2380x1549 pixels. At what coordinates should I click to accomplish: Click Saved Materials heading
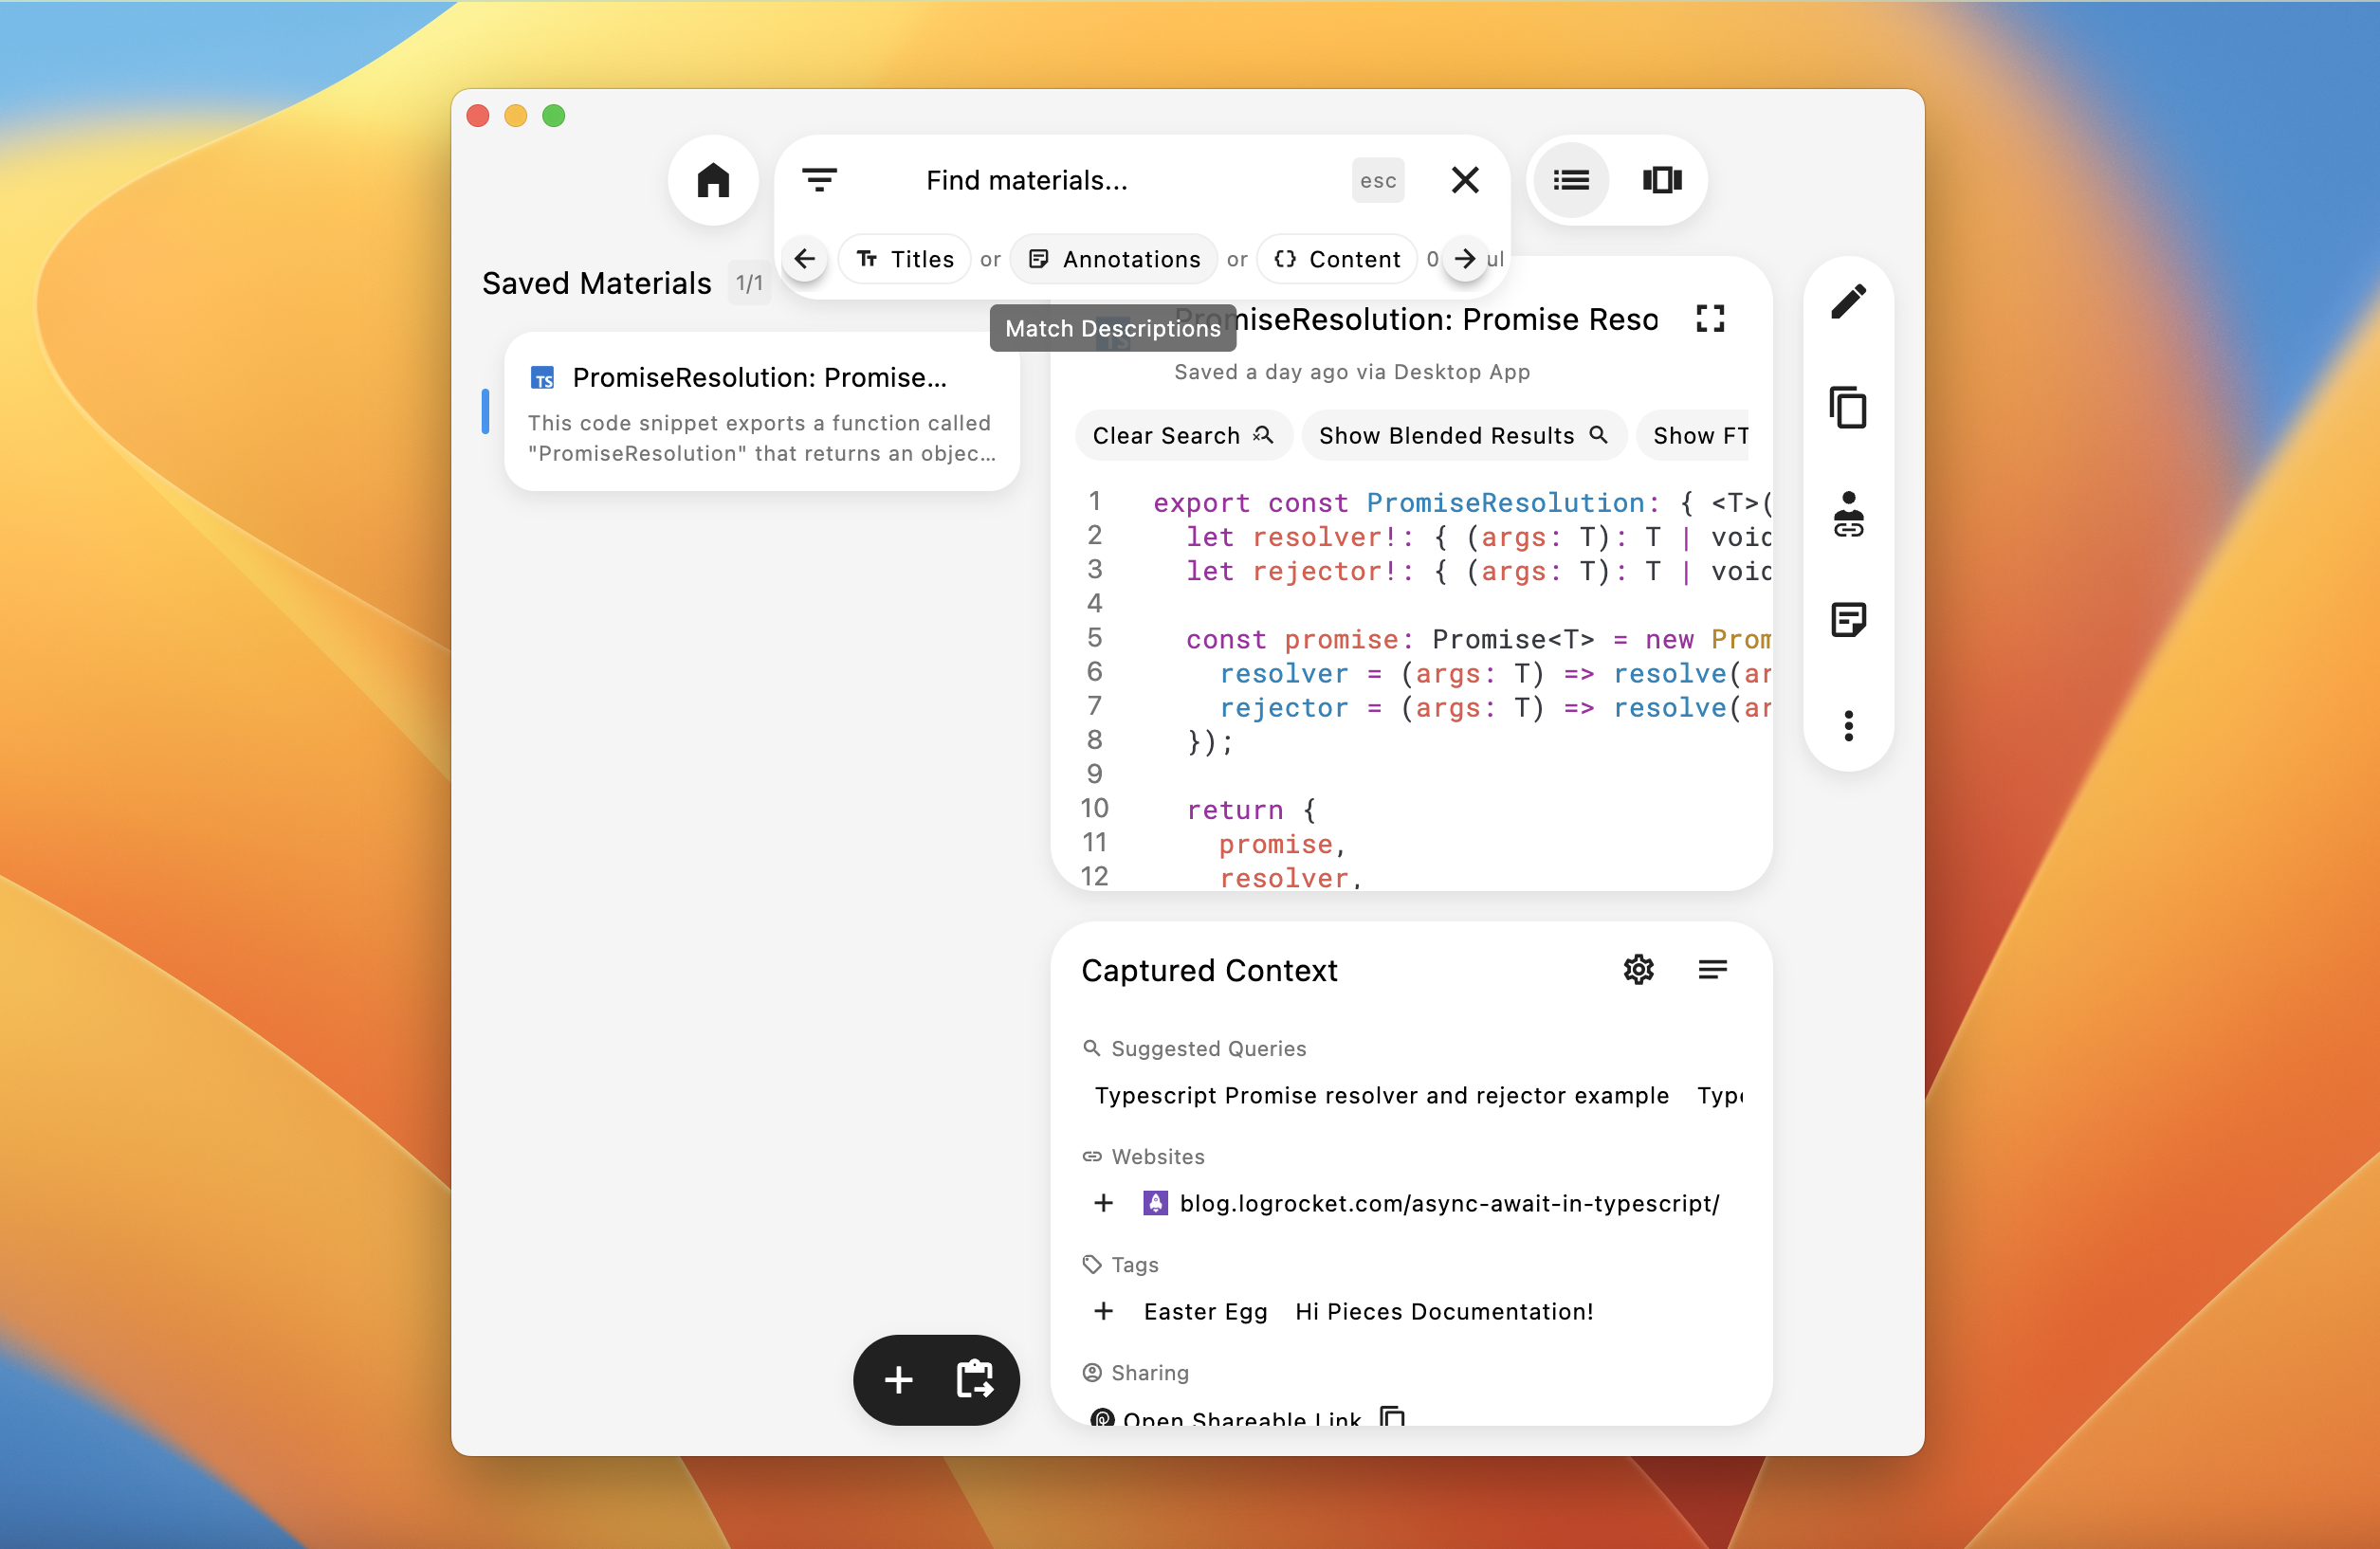pyautogui.click(x=597, y=284)
